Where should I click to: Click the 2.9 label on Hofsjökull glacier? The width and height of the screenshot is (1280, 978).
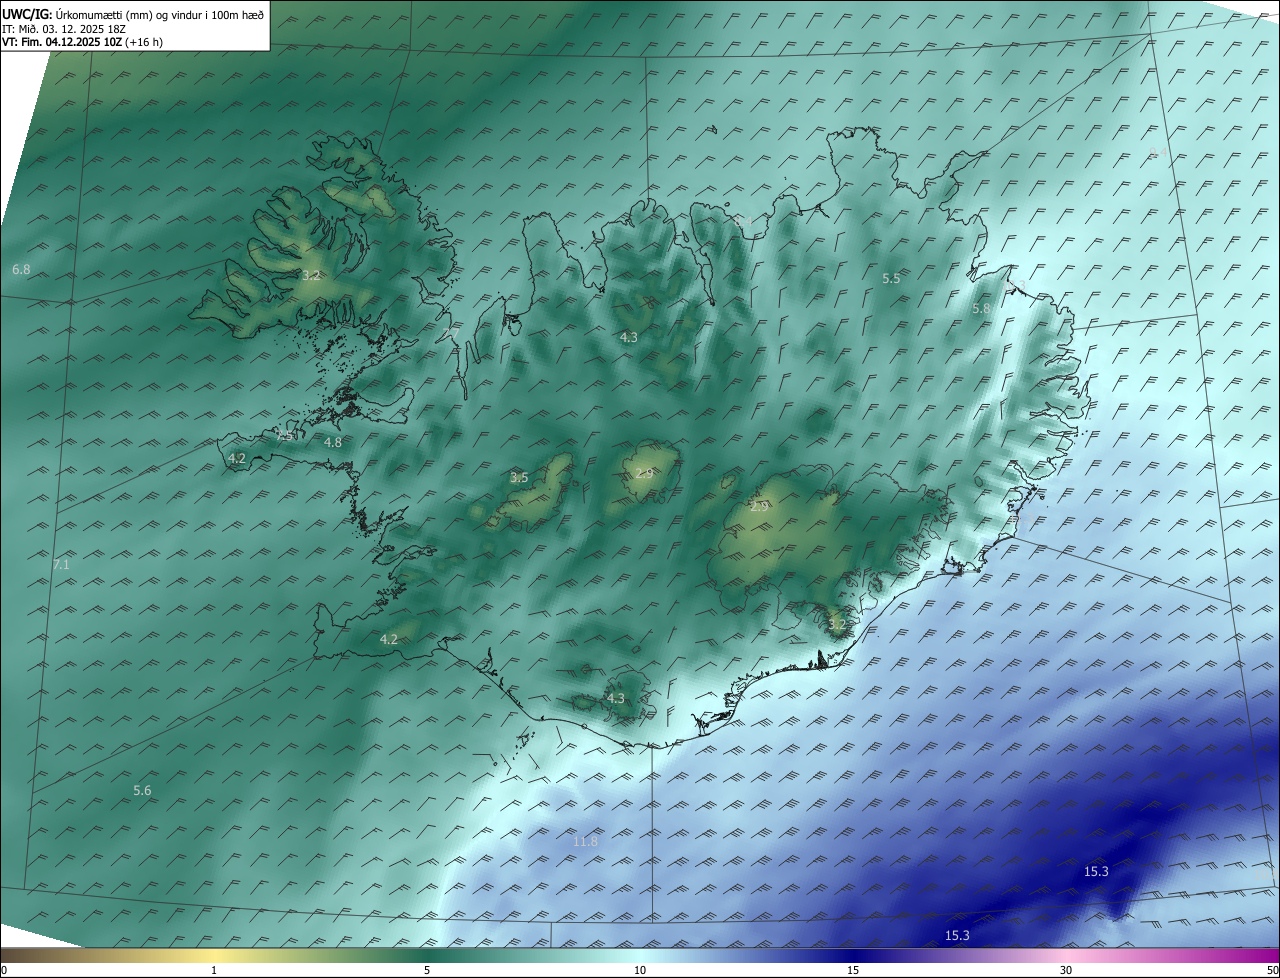point(644,473)
